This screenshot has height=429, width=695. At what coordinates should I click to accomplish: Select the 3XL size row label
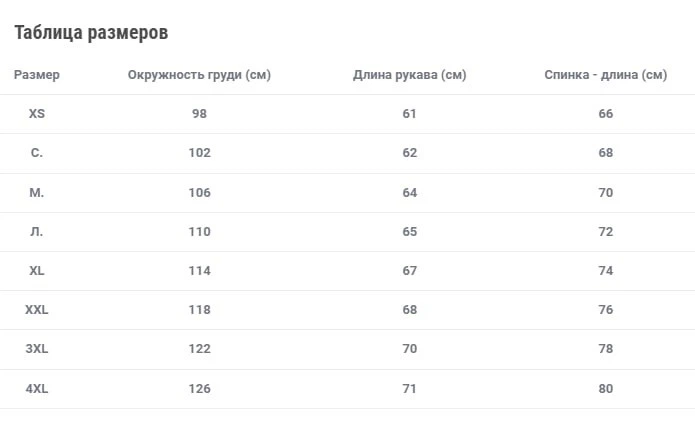click(37, 348)
